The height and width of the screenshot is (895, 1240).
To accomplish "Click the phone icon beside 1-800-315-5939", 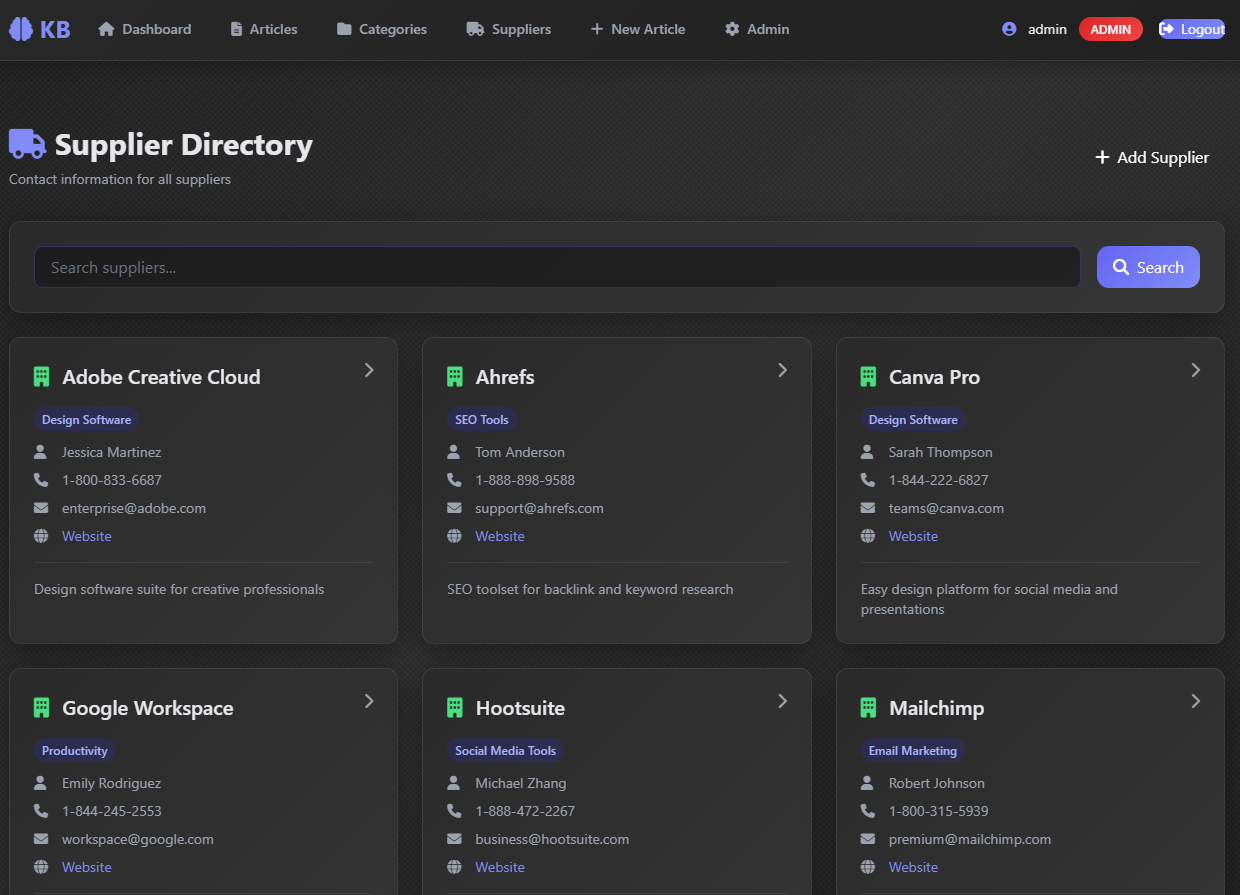I will (x=868, y=811).
